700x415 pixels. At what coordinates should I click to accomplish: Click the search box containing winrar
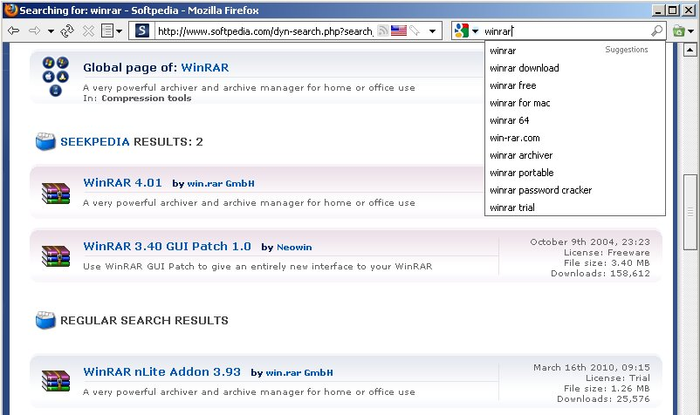click(566, 31)
